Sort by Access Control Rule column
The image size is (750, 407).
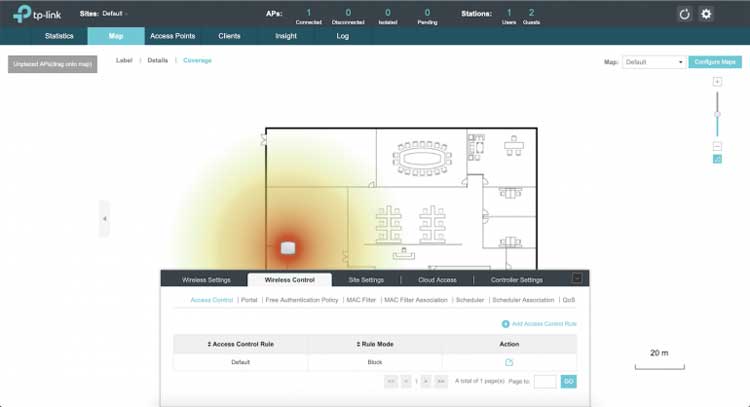click(240, 344)
